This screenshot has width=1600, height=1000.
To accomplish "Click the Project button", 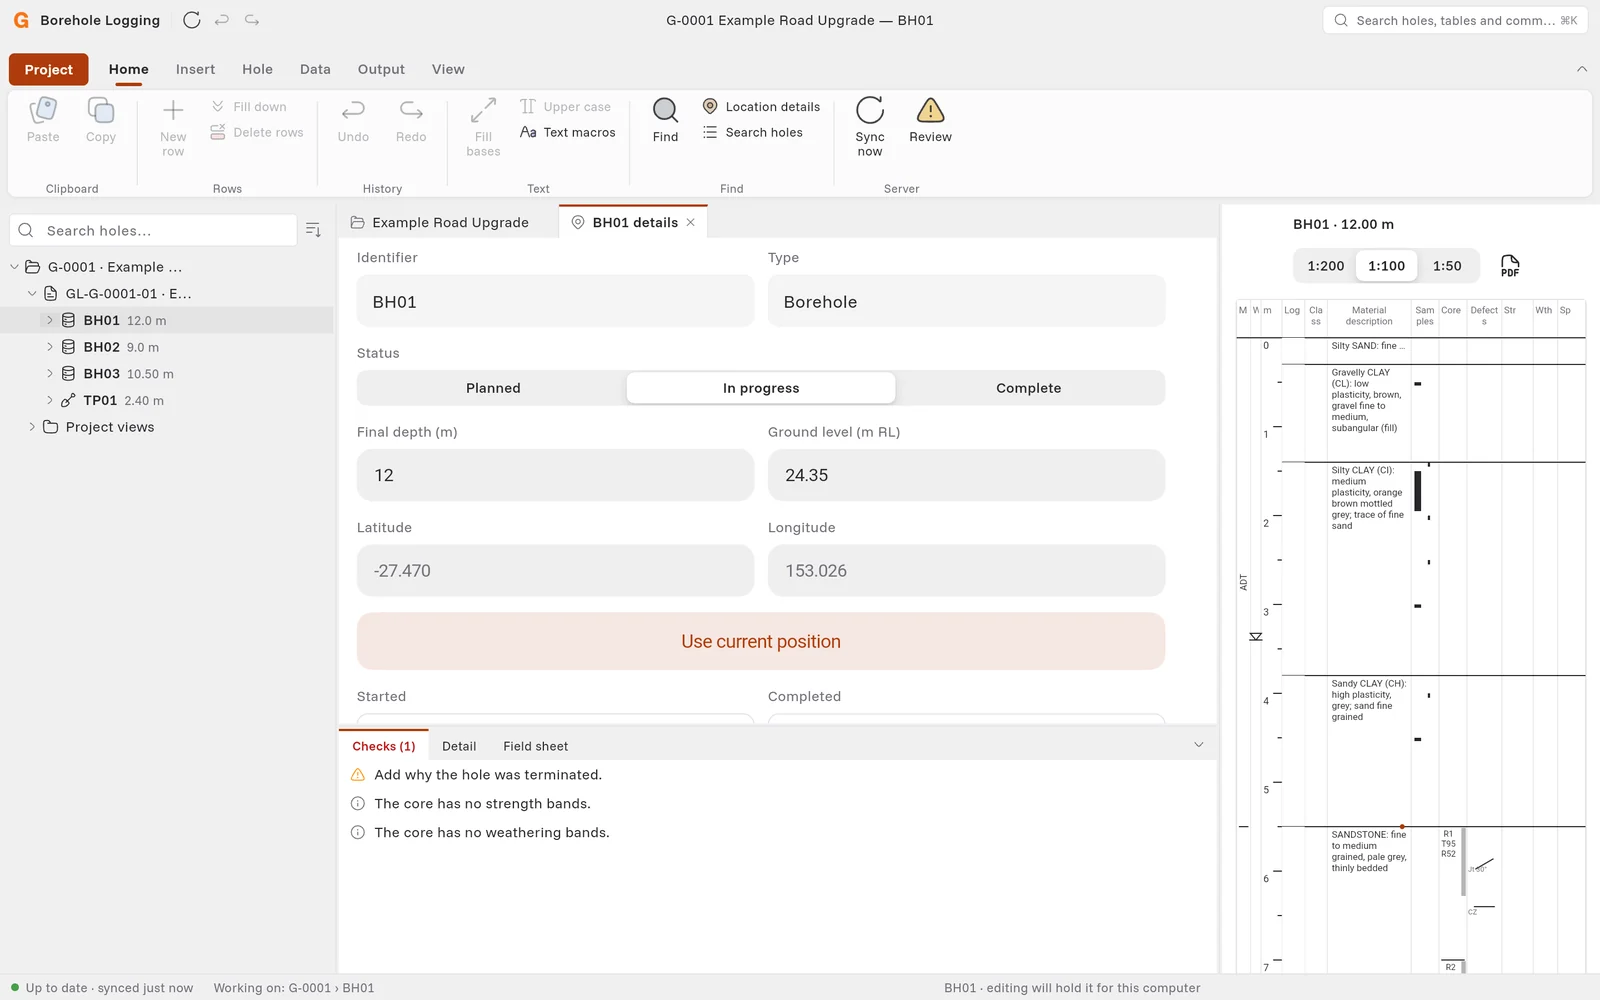I will point(49,70).
